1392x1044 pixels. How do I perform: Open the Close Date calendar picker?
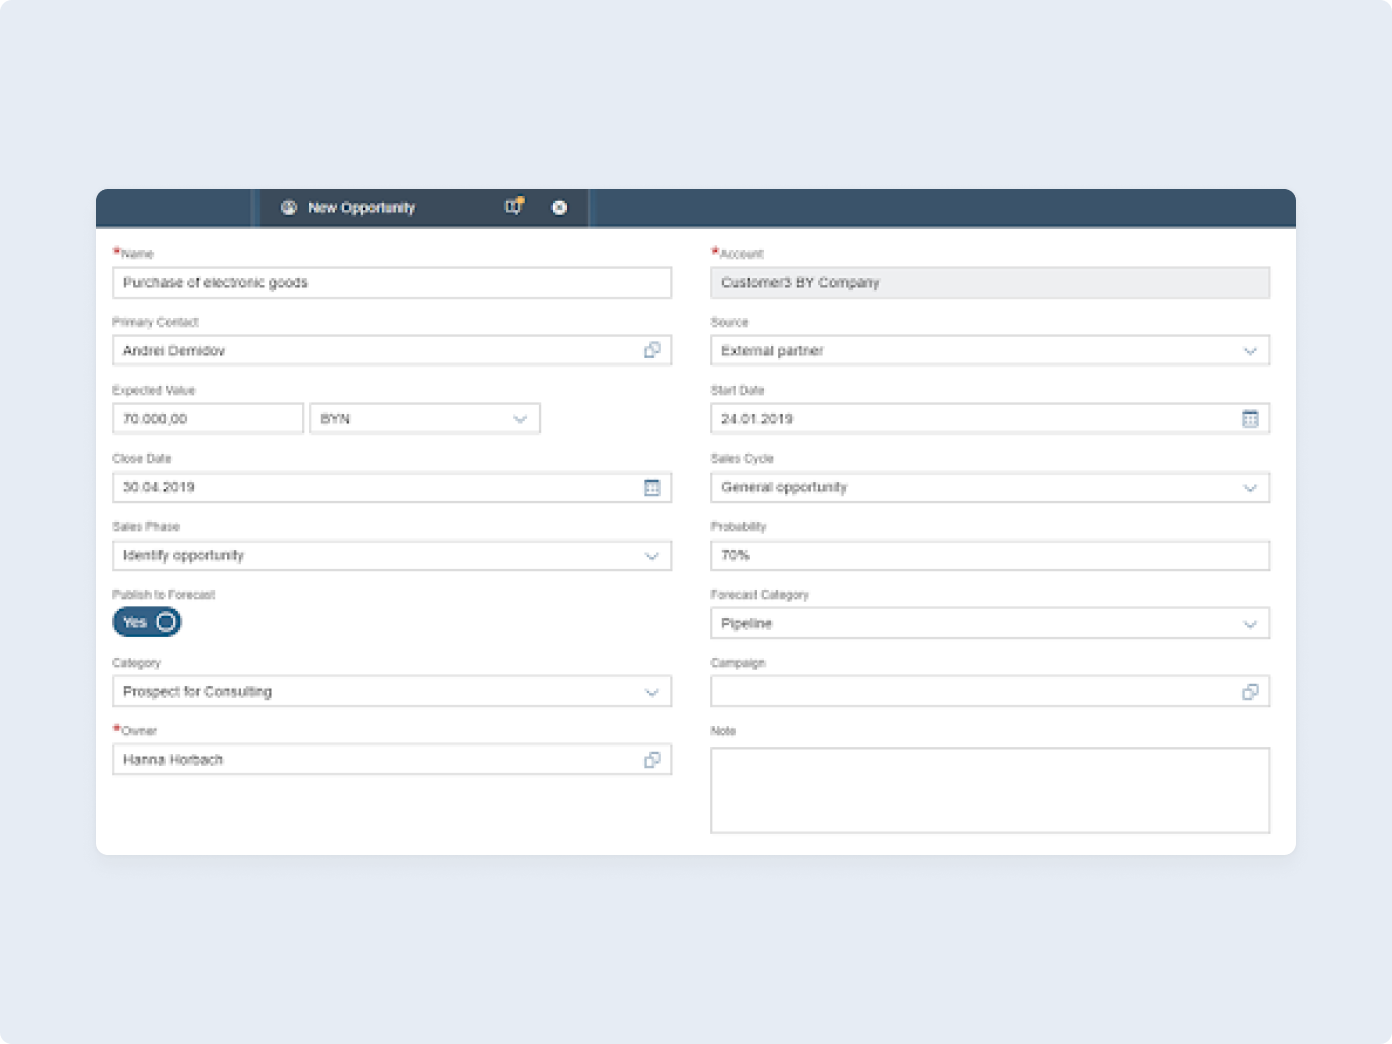(652, 487)
